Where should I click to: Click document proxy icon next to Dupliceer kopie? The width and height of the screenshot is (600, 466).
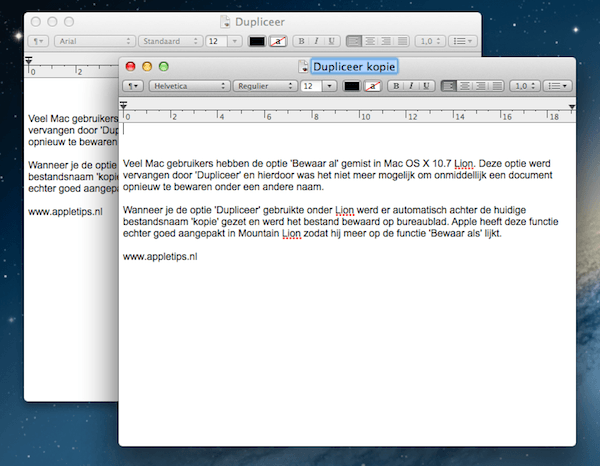pos(303,67)
